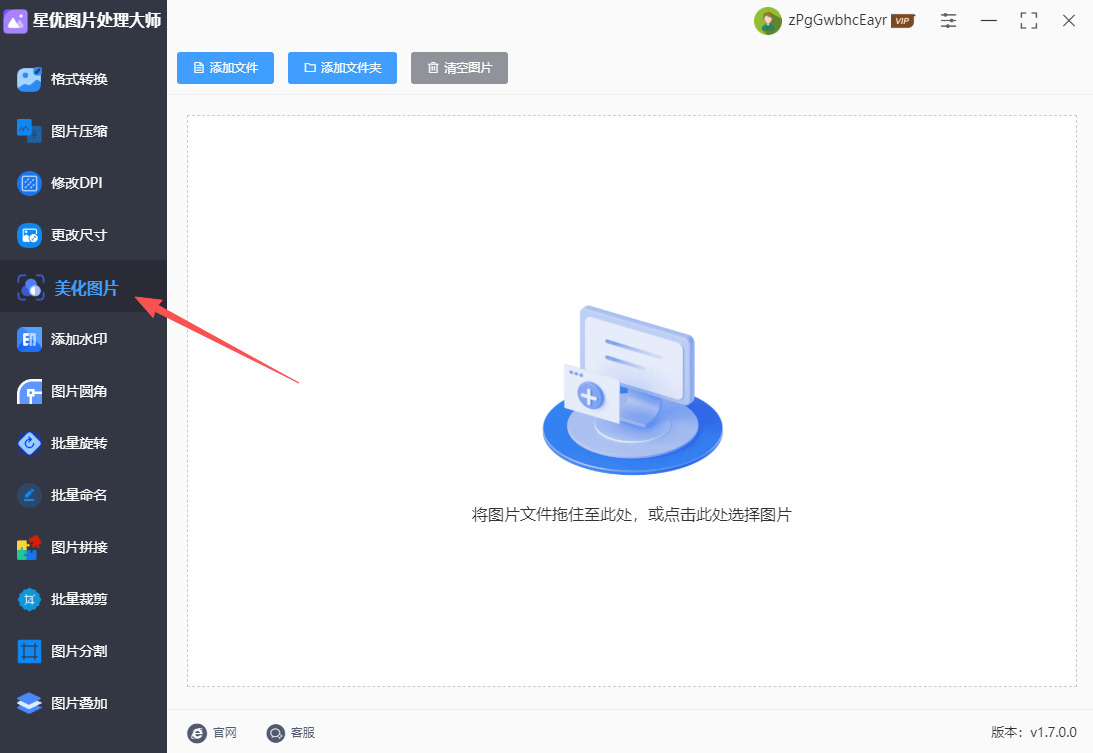
Task: Click the 批量旋转 sidebar icon
Action: coord(29,443)
